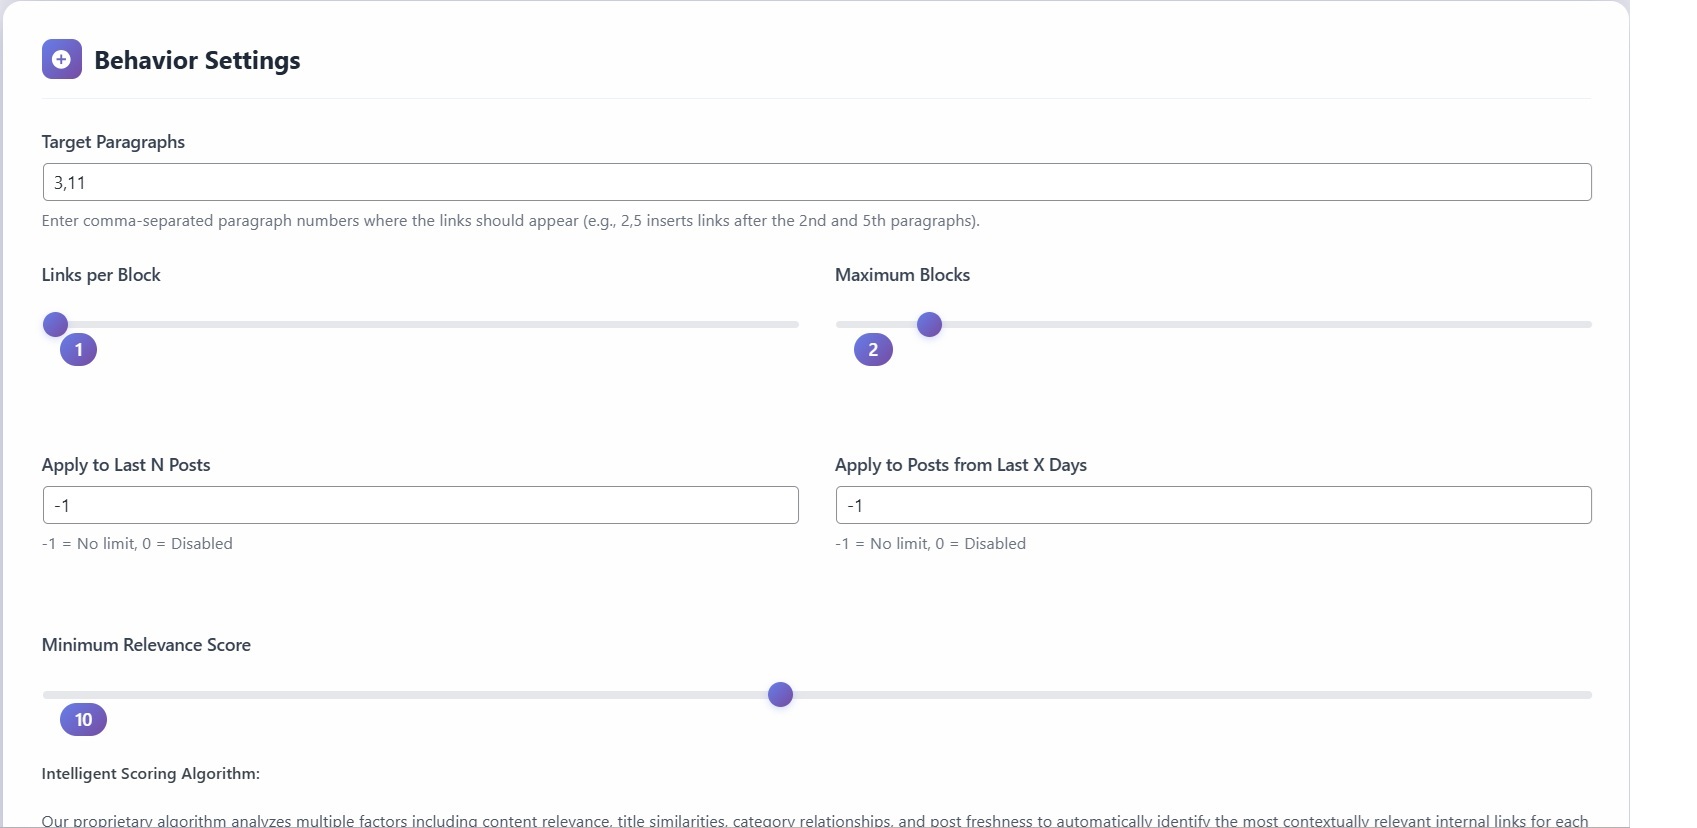
Task: Click the Intelligent Scoring Algorithm heading
Action: 151,774
